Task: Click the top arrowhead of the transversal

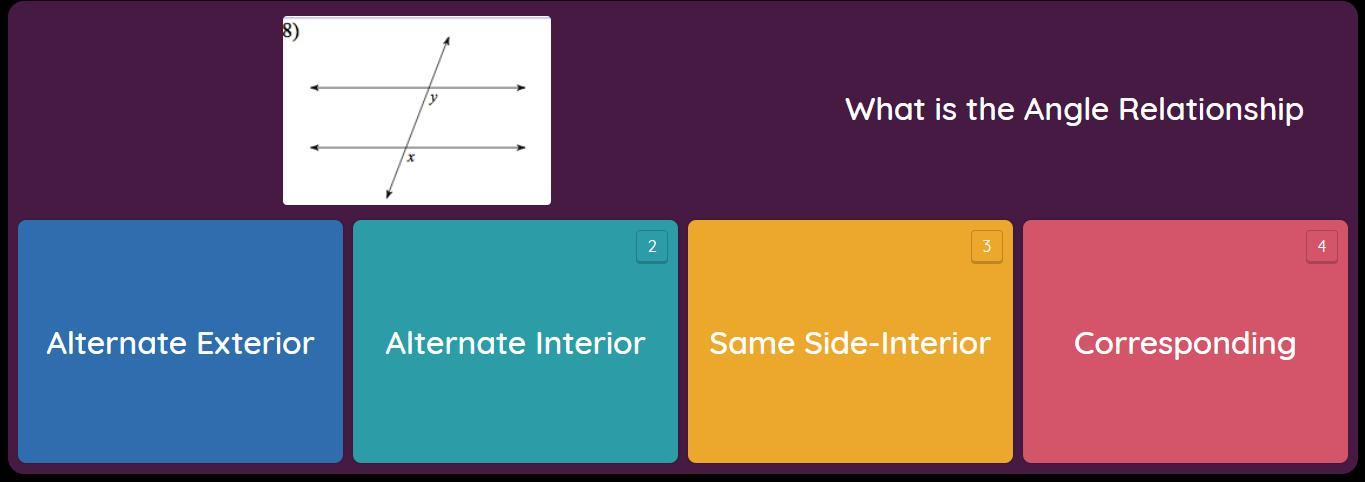Action: (446, 40)
